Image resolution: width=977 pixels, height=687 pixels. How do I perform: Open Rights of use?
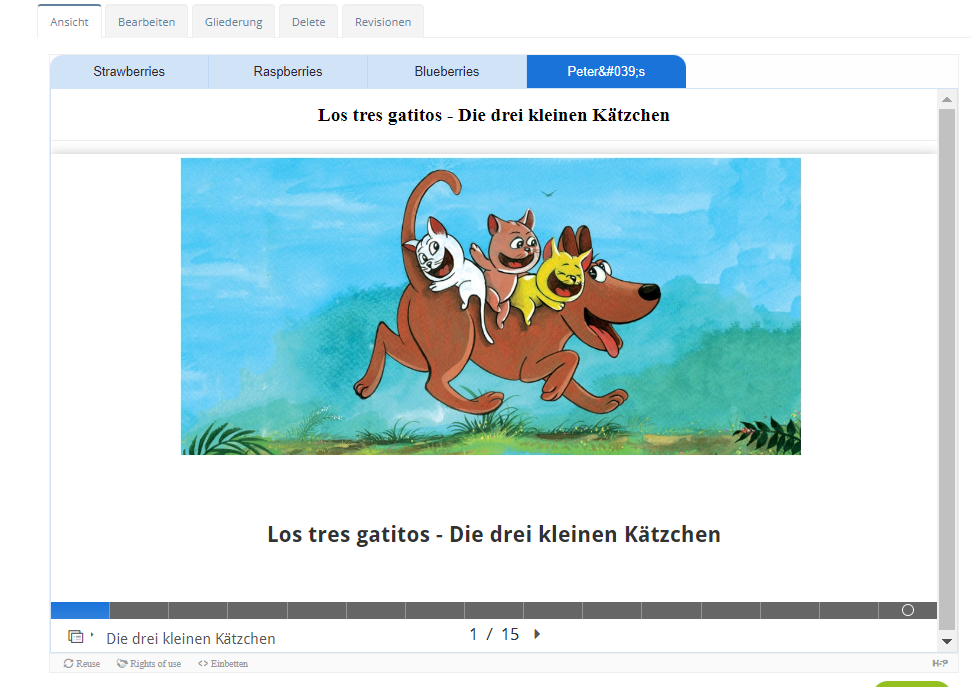pos(149,663)
